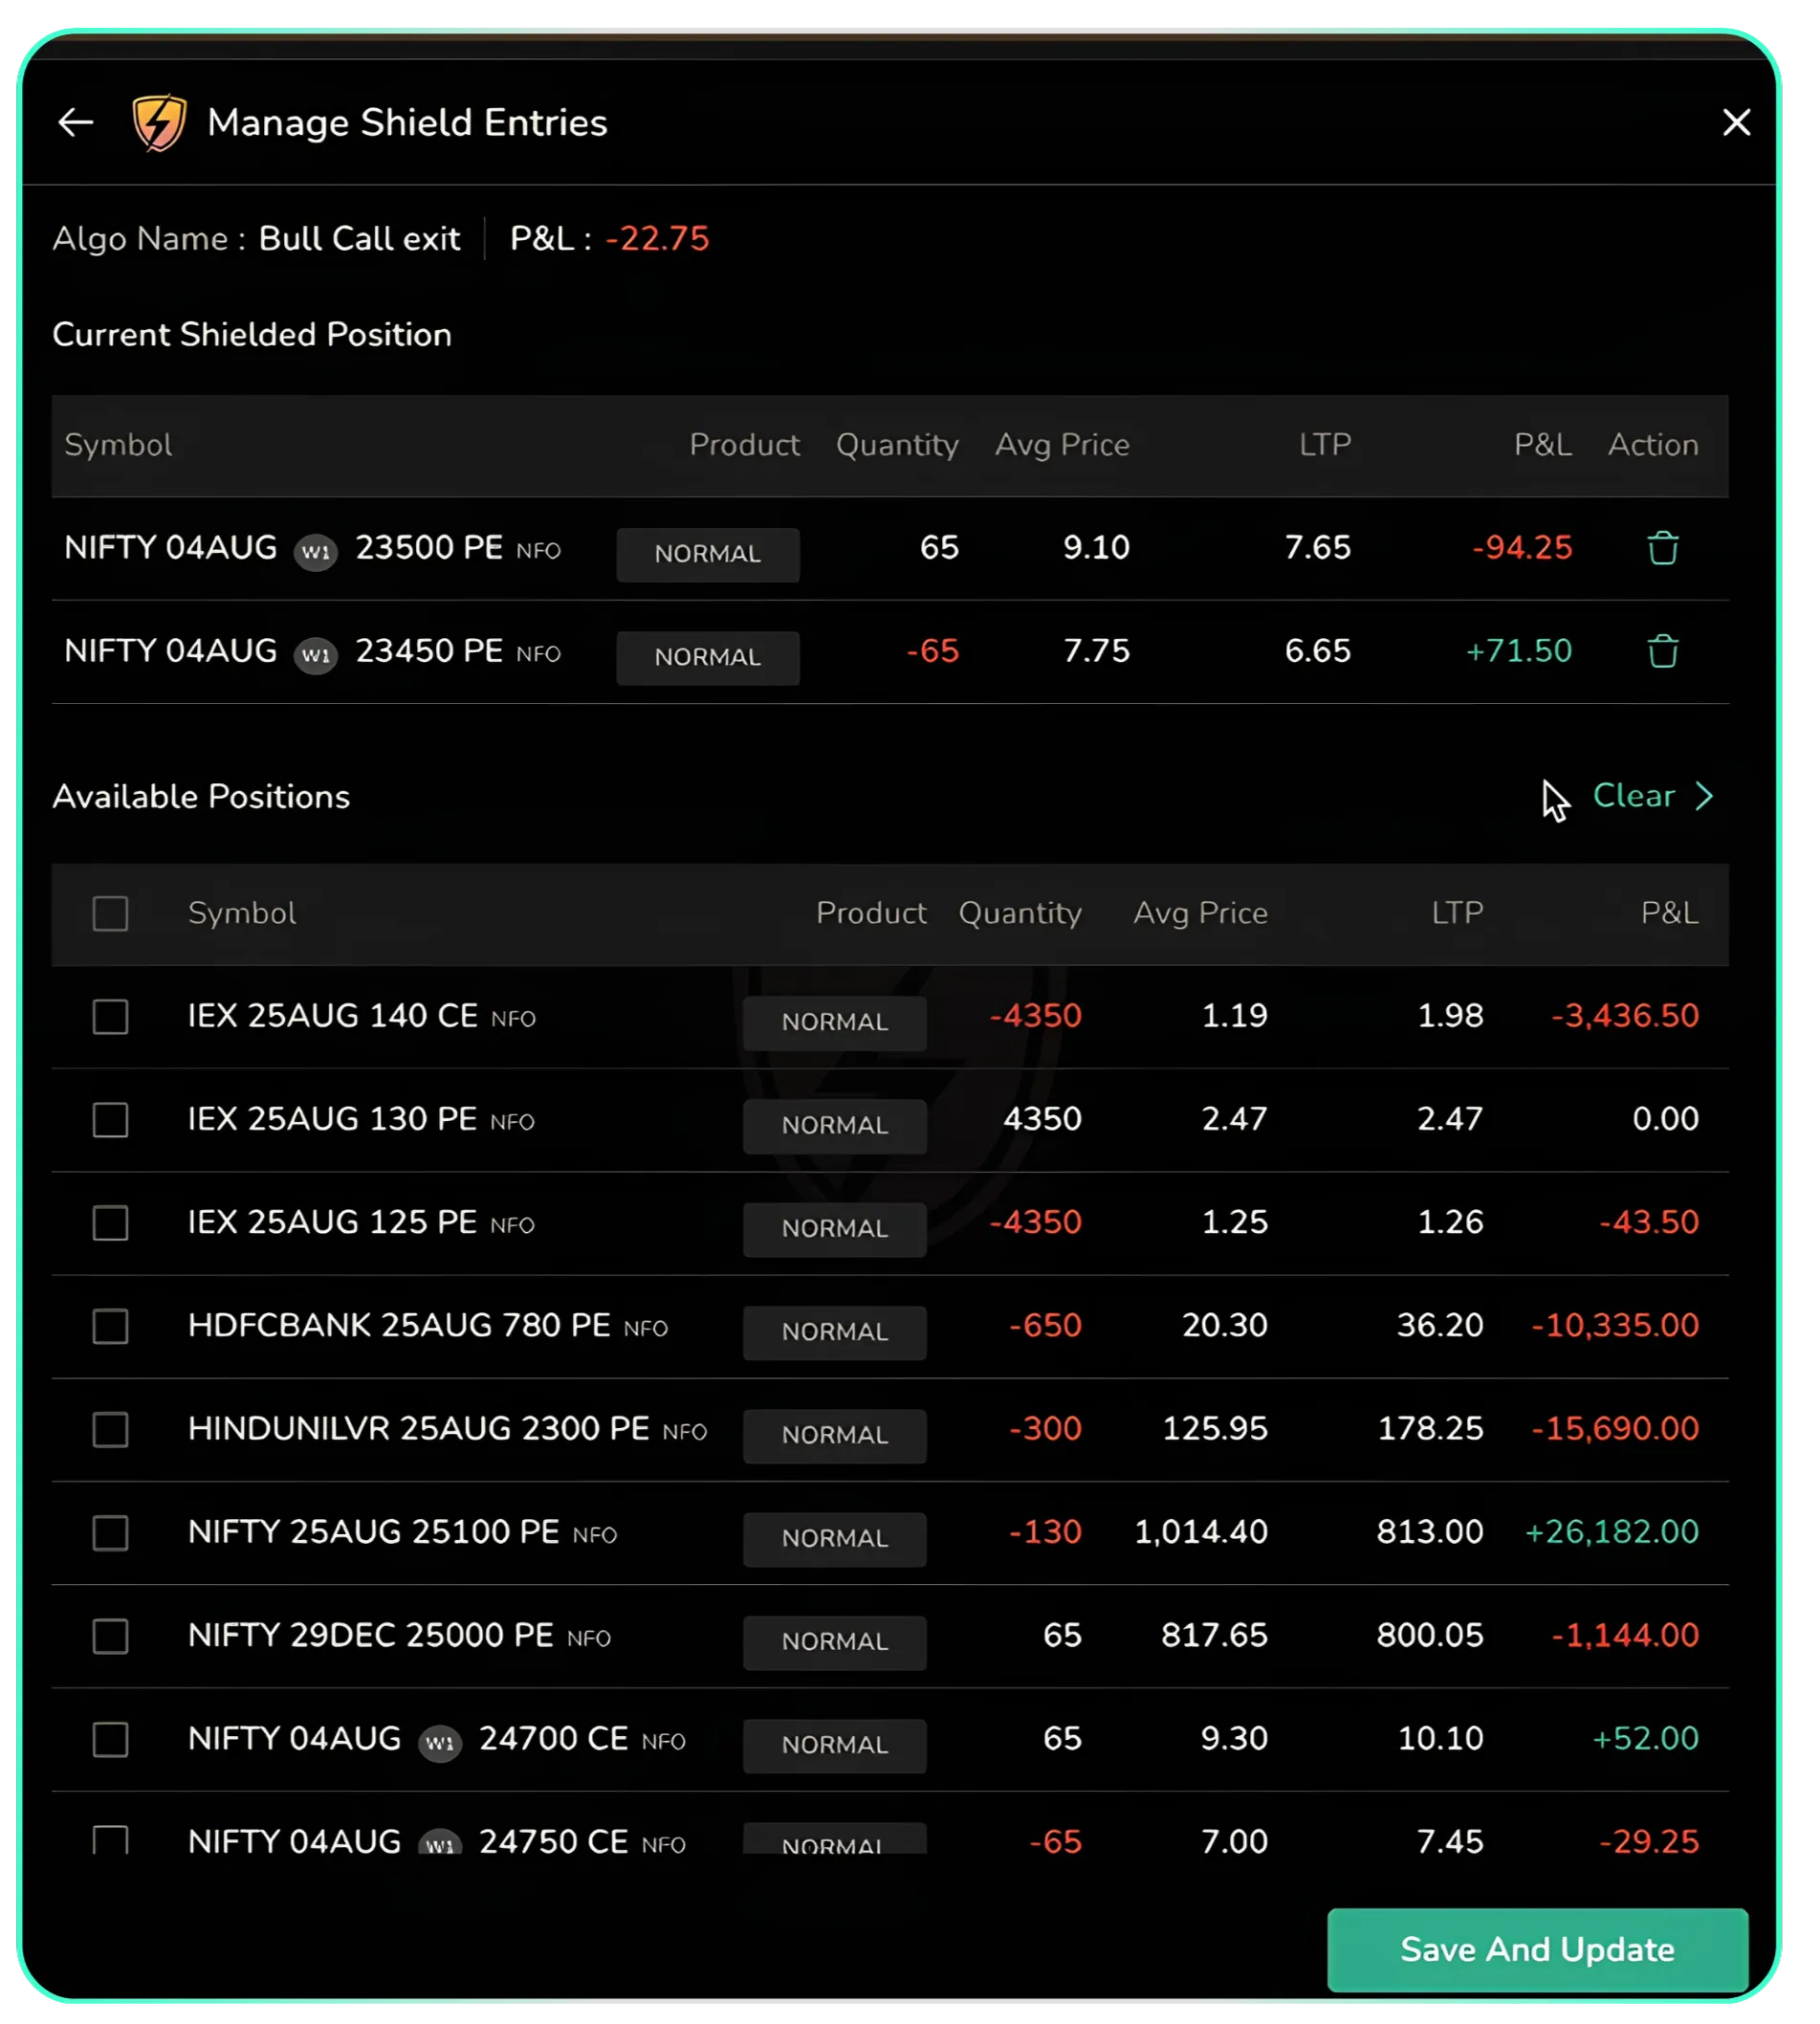Click the Manage Shield Entries title
The image size is (1820, 2024).
point(407,123)
